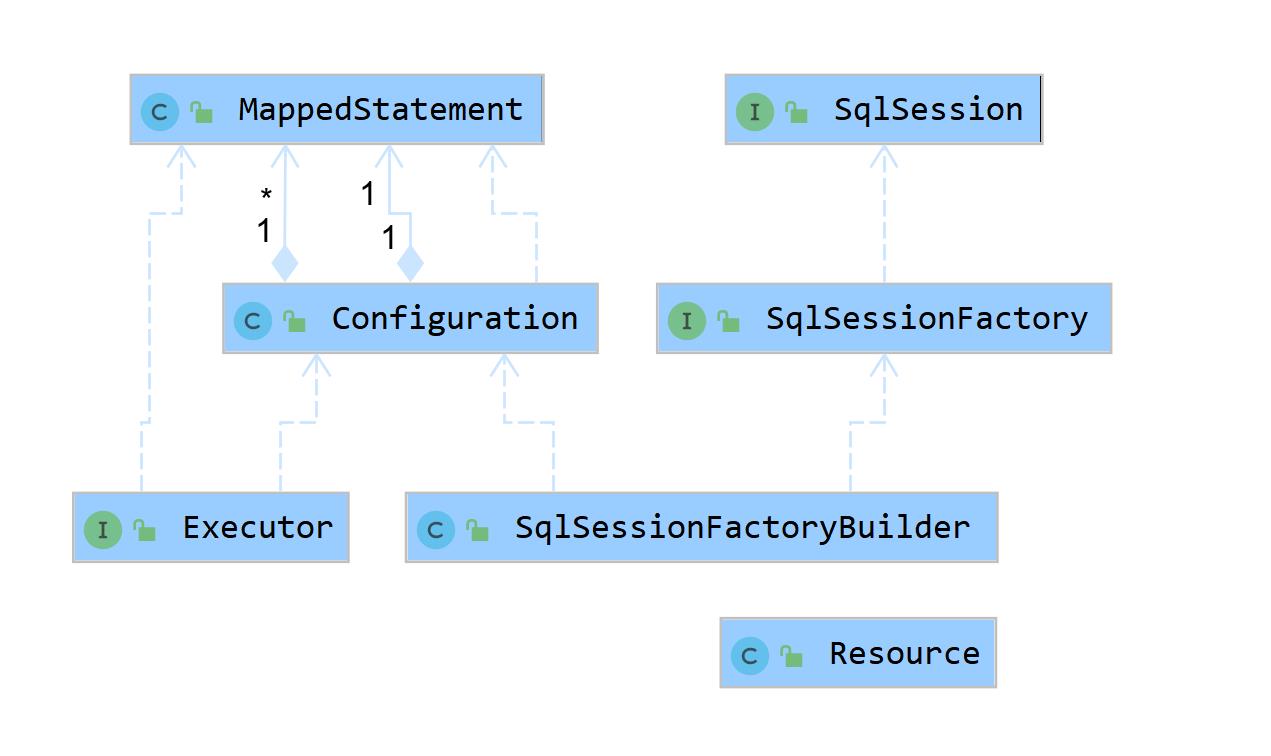Click the green lock icon beside SqlSession
Viewport: 1271px width, 756px height.
click(x=797, y=112)
